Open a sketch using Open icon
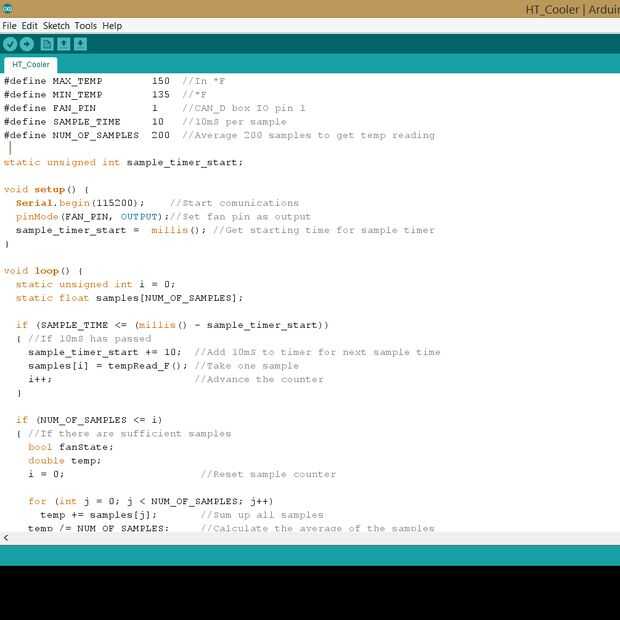Viewport: 620px width, 620px height. coord(64,44)
